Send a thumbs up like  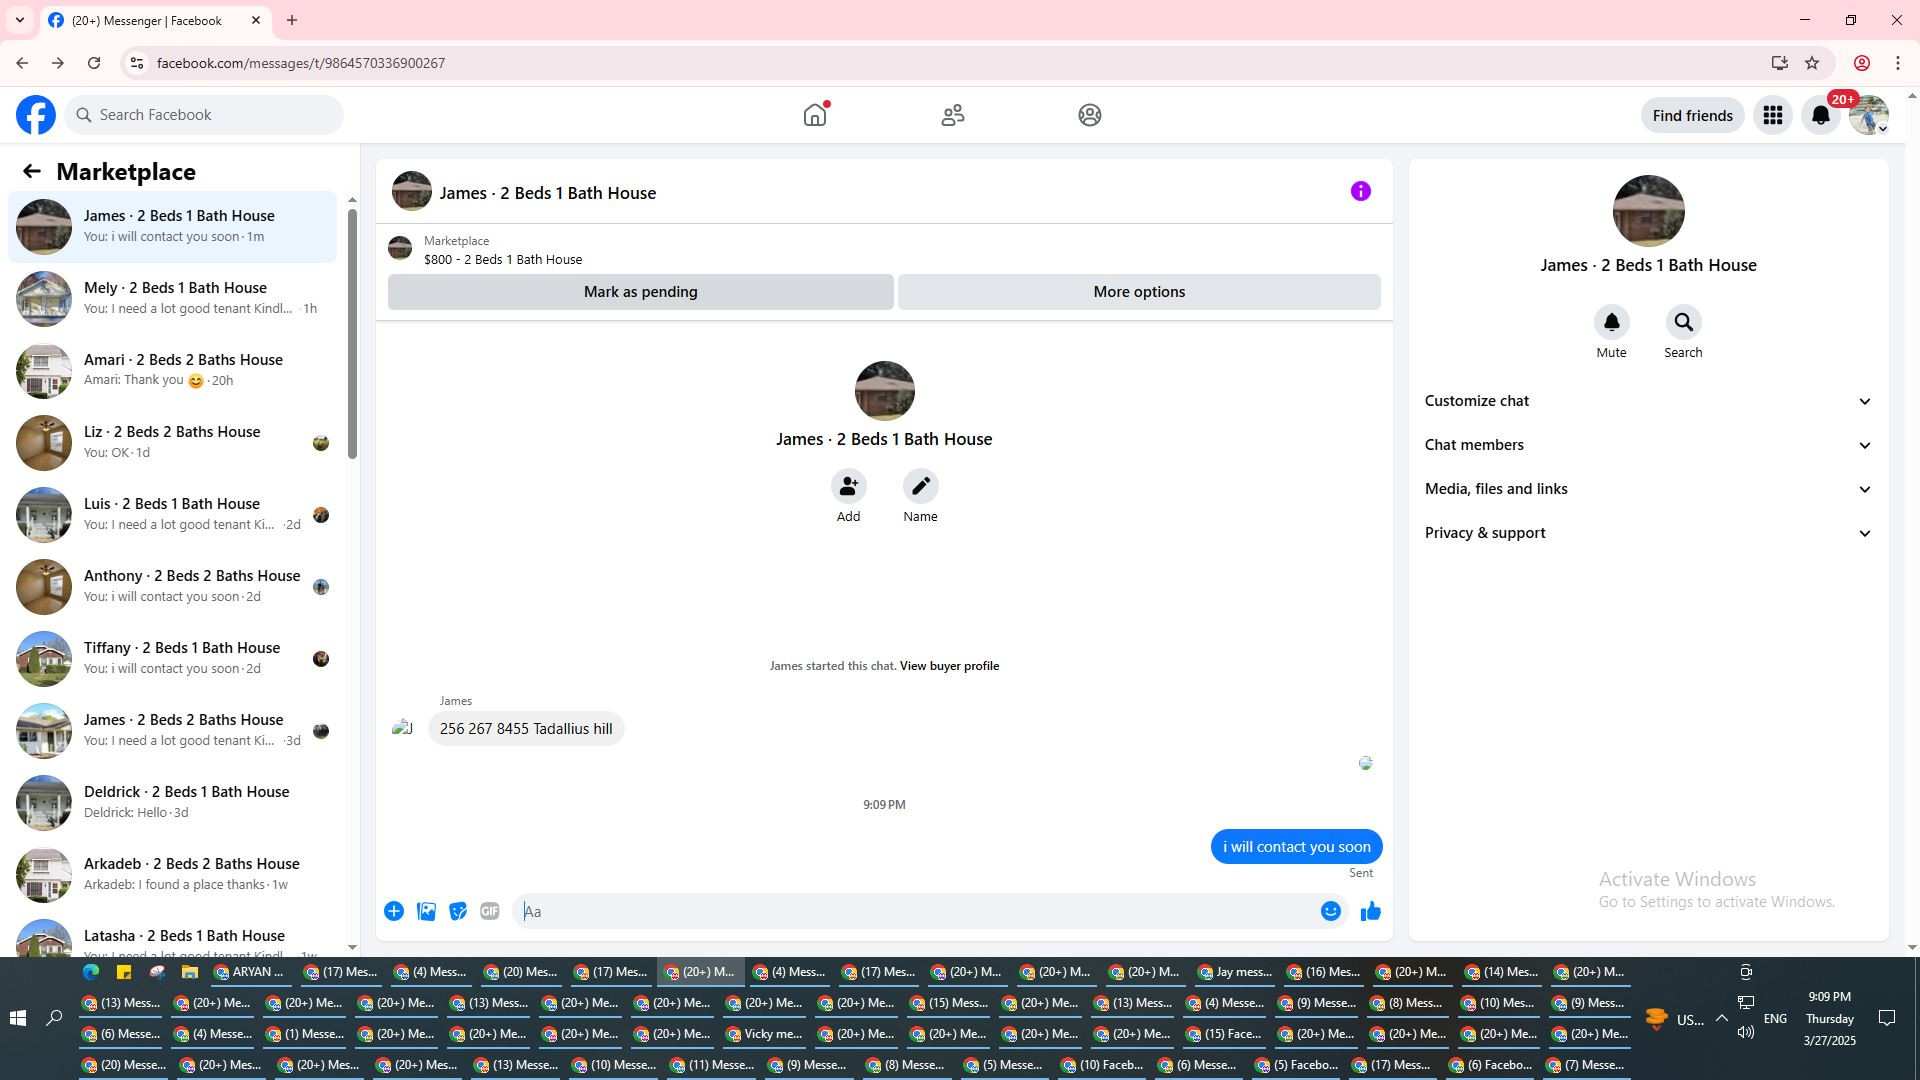pos(1370,911)
